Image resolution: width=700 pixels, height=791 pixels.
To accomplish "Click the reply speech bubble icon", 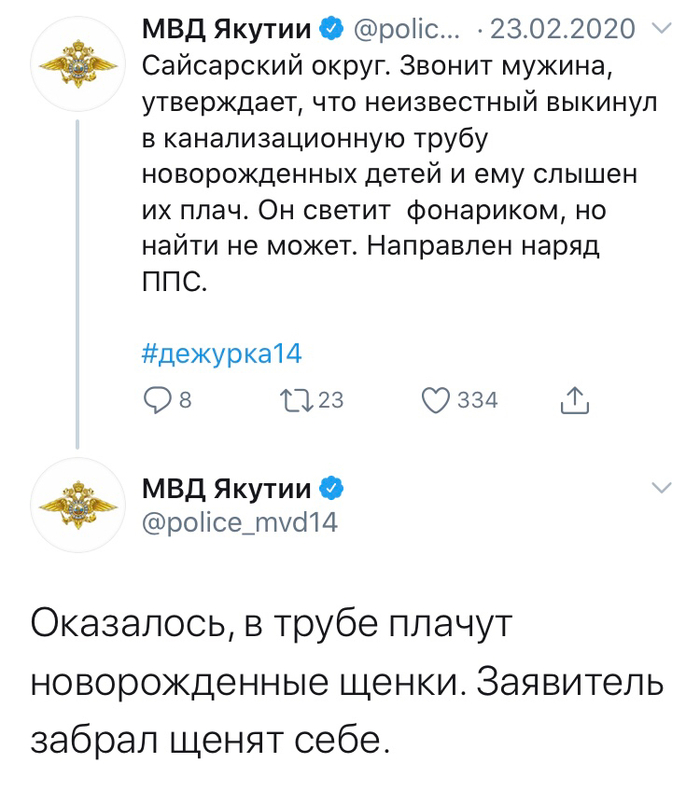I will (x=157, y=401).
